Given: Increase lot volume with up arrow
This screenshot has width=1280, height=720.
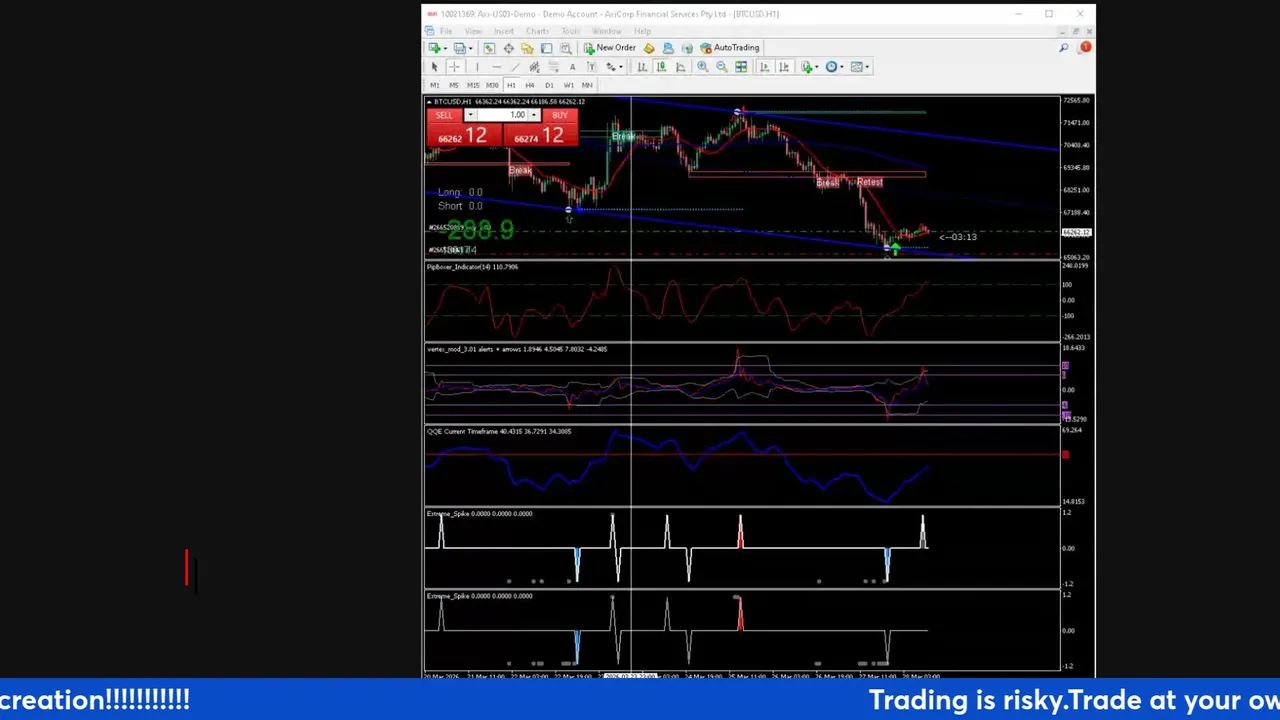Looking at the screenshot, I should coord(534,115).
